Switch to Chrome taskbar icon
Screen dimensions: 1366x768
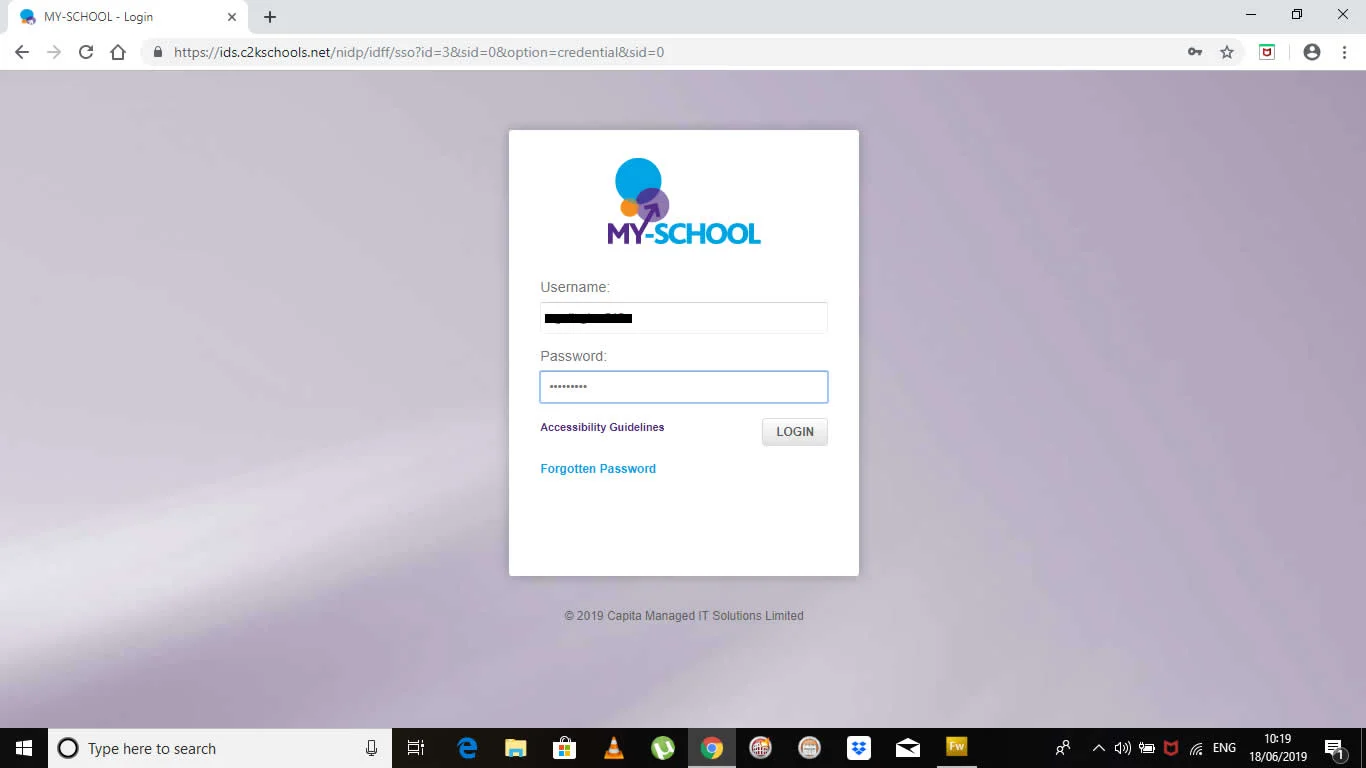(712, 748)
